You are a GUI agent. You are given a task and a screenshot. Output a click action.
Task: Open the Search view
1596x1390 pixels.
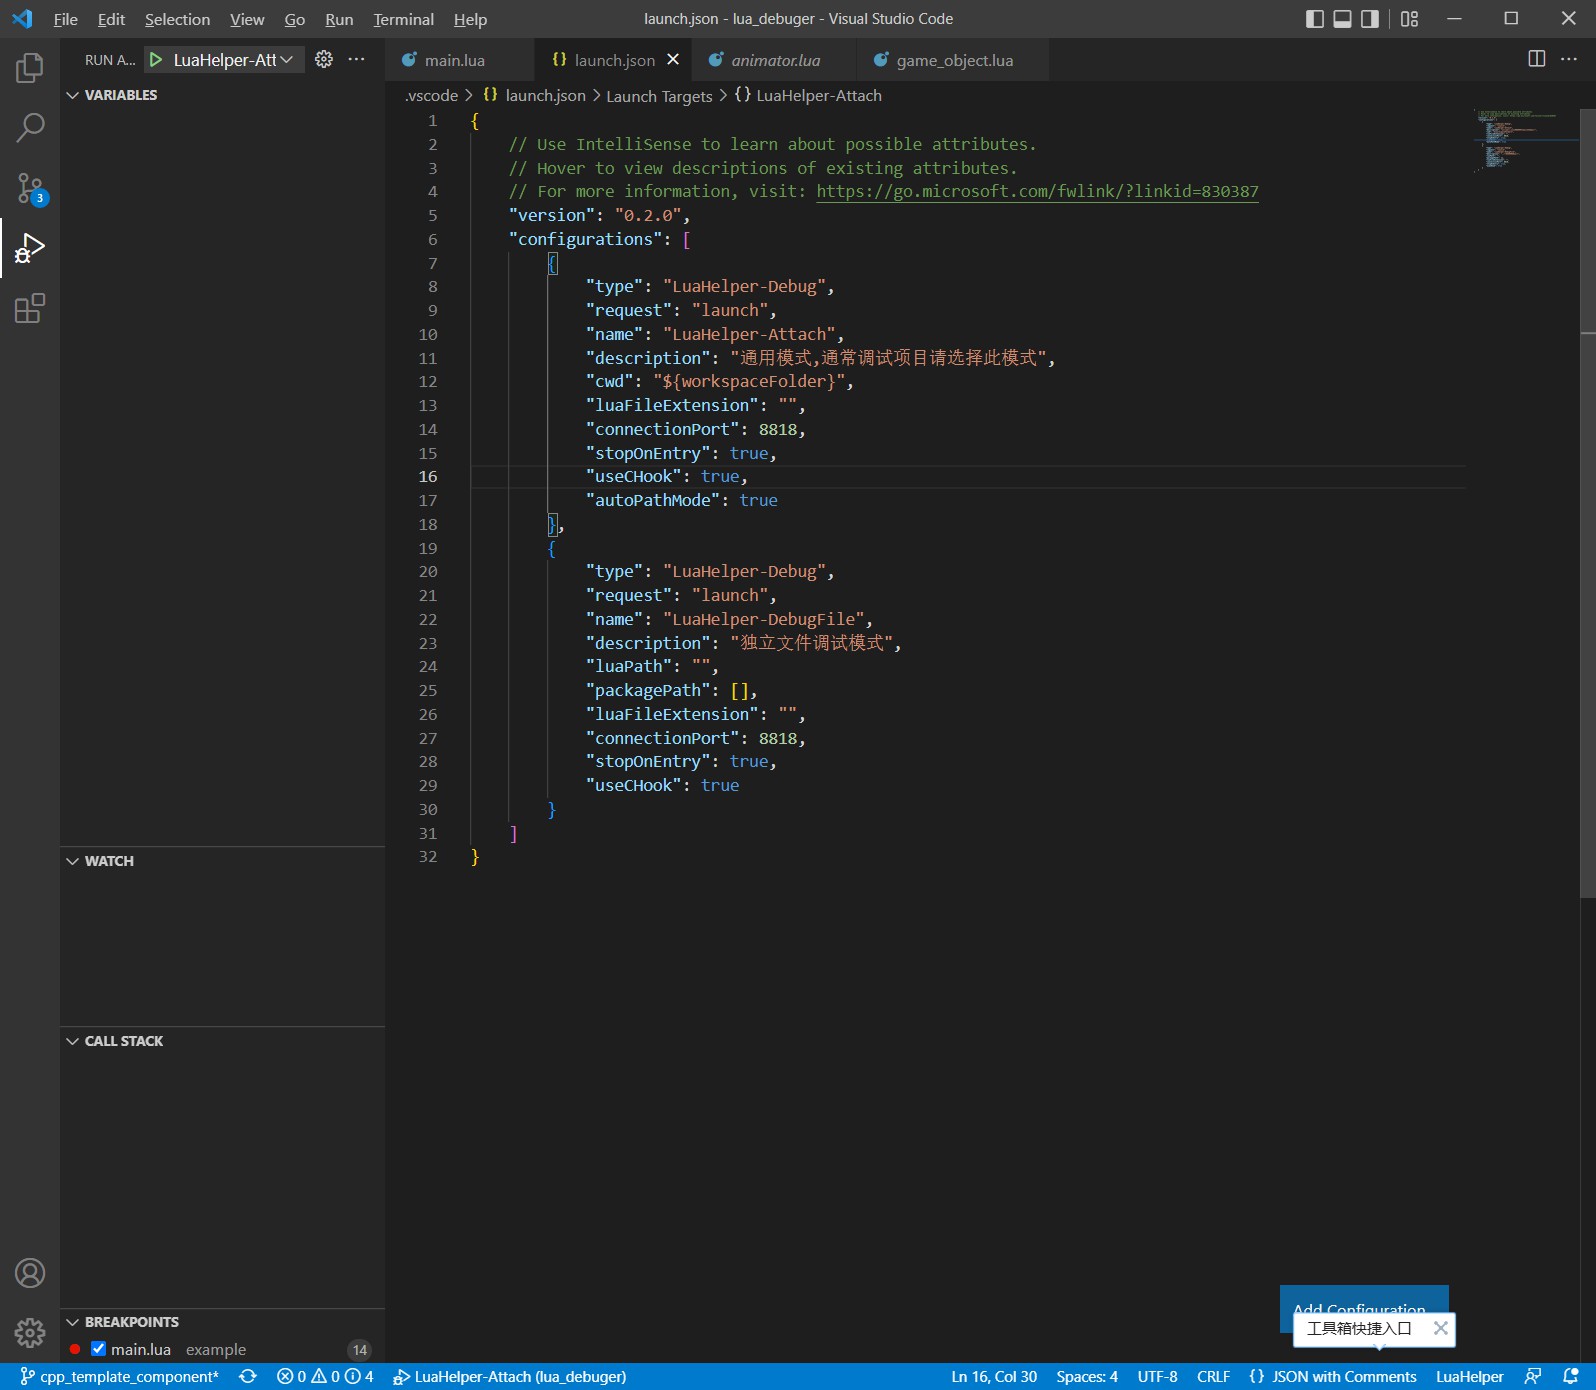click(30, 127)
